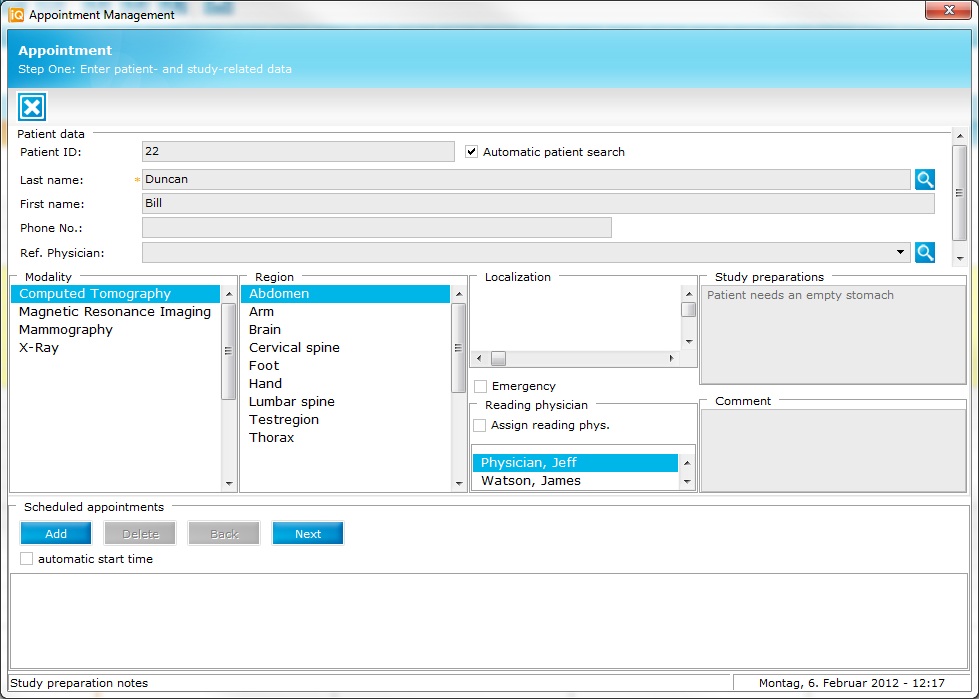Screen dimensions: 979x699
Task: Enable the automatic start time checkbox
Action: tap(27, 559)
